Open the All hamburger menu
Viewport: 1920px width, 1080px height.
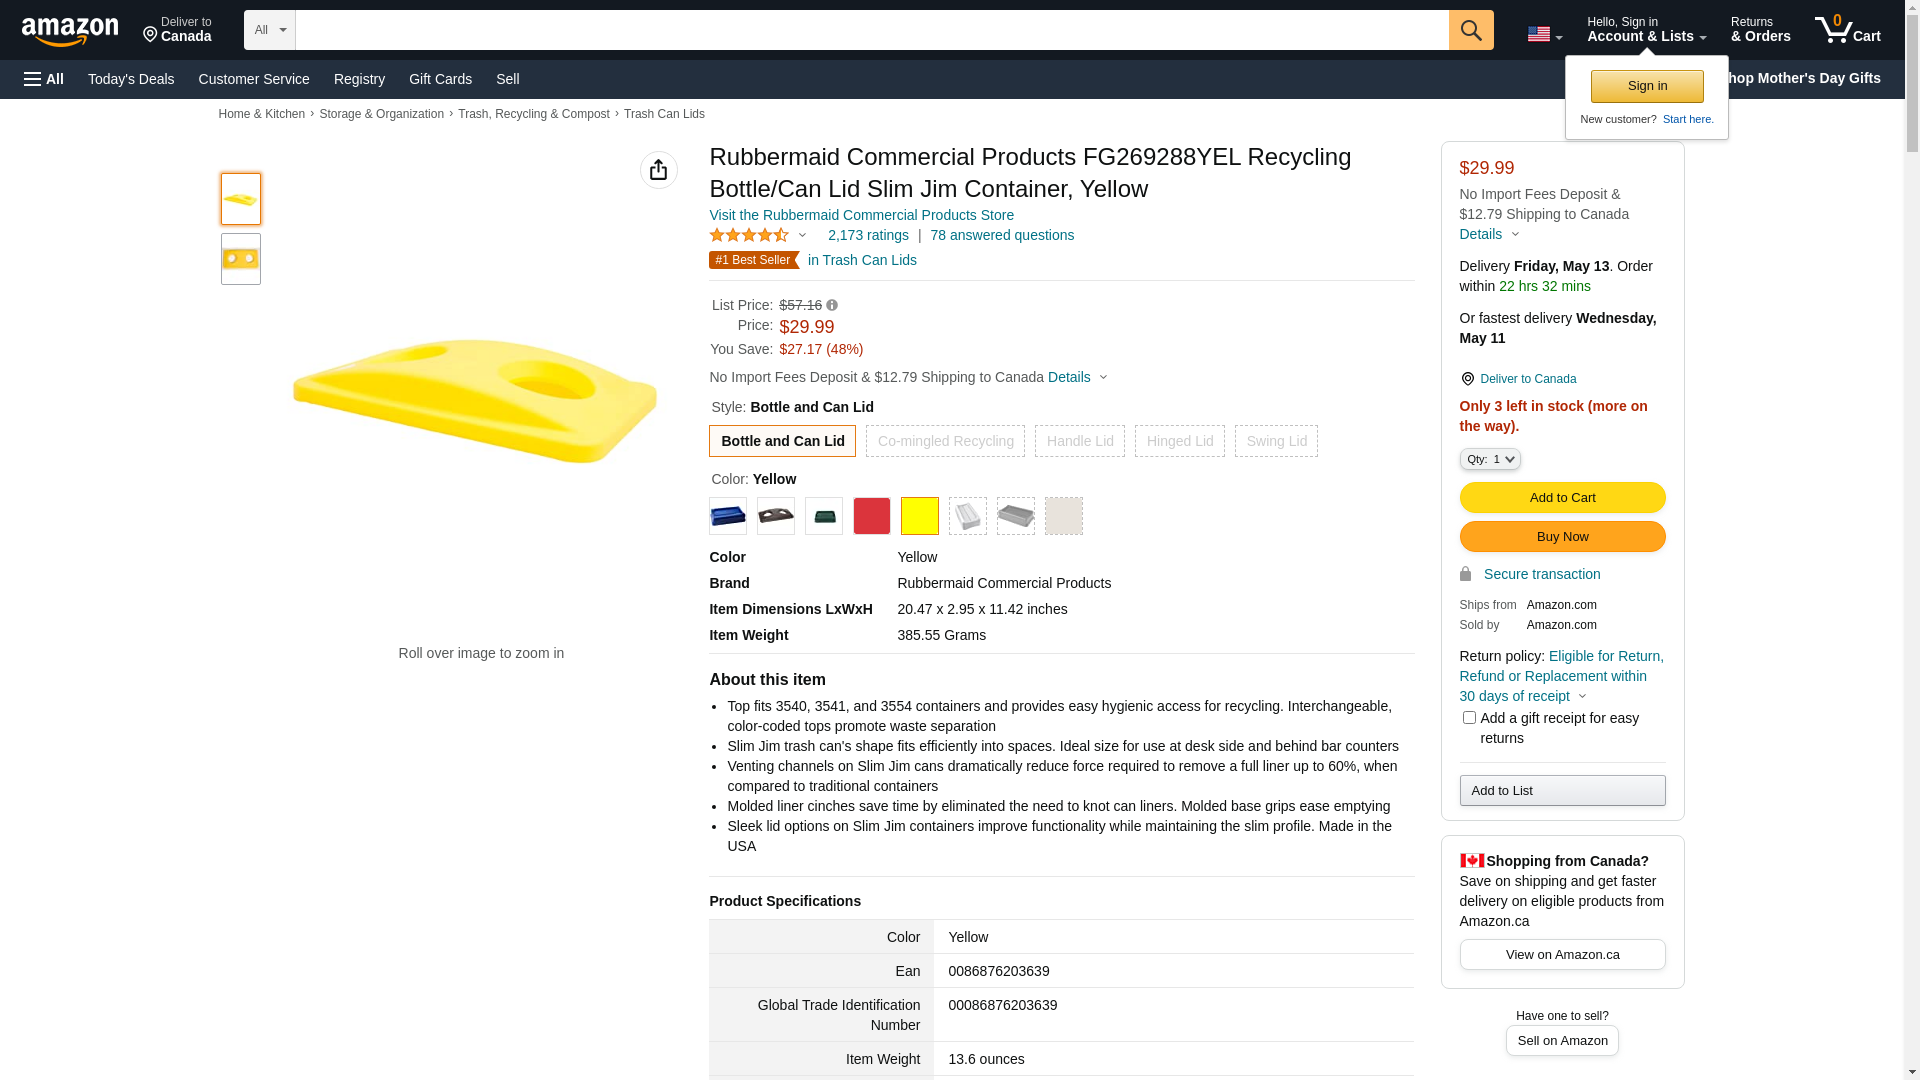[x=44, y=79]
